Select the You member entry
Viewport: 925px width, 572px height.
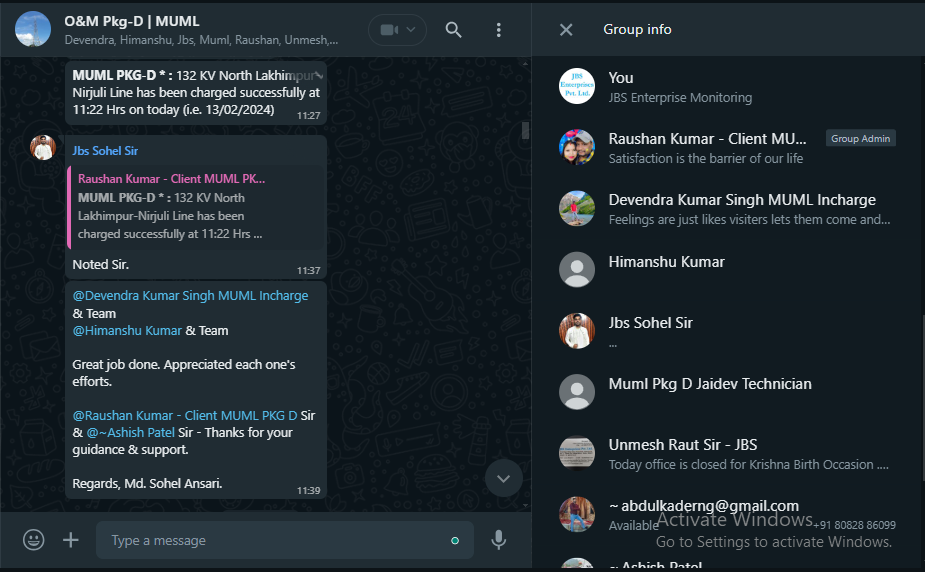(x=728, y=87)
